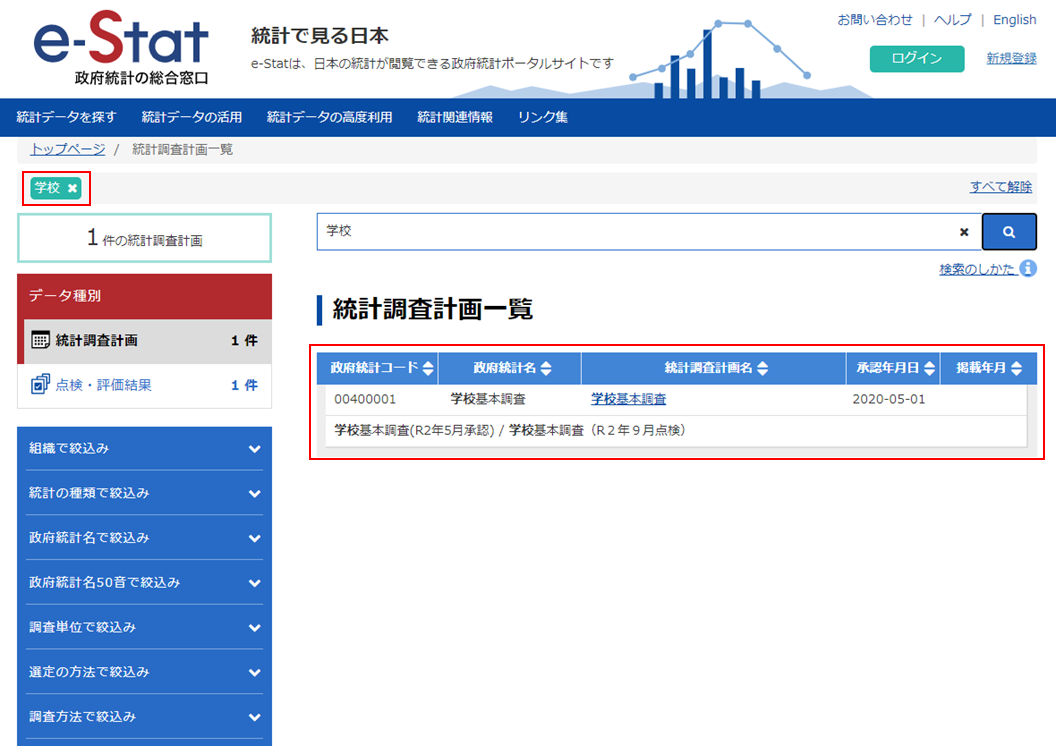Image resolution: width=1056 pixels, height=746 pixels.
Task: Click the 点検・評価結果 document icon
Action: click(x=40, y=384)
